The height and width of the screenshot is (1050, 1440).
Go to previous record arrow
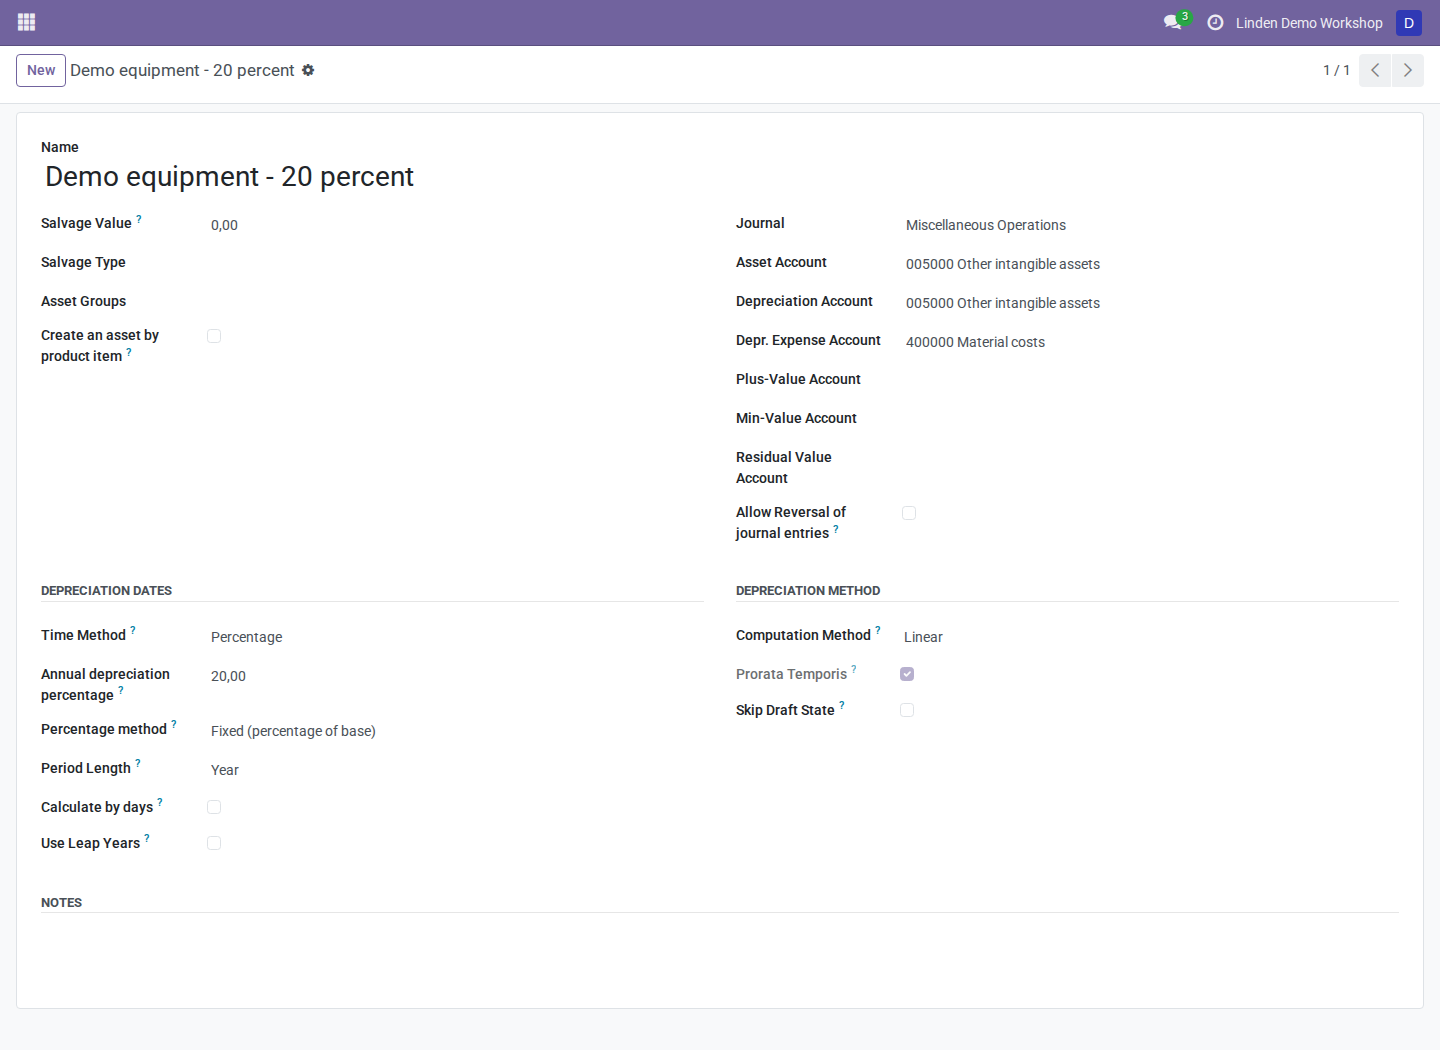coord(1375,70)
